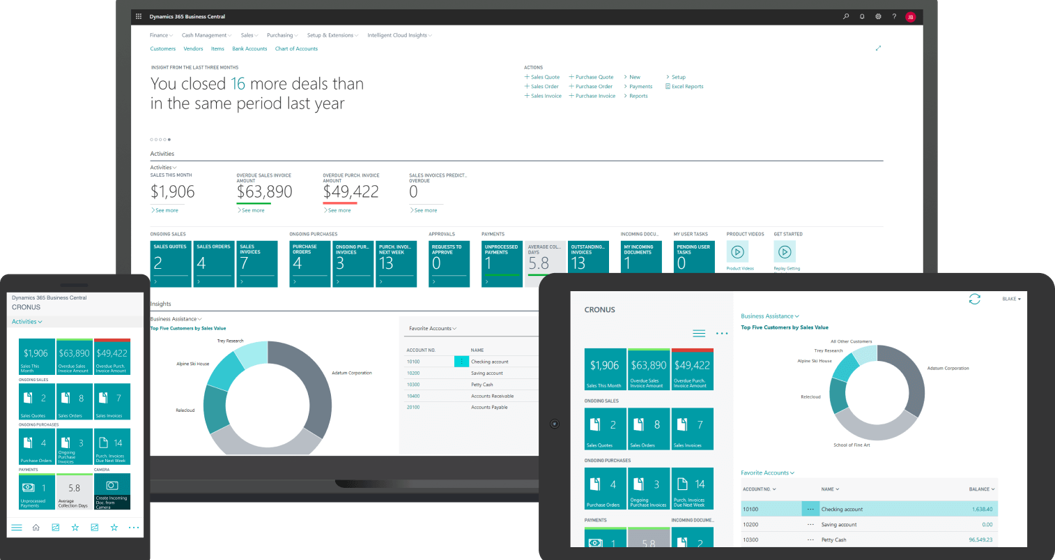The width and height of the screenshot is (1055, 560).
Task: Open the BLAKE user dropdown on tablet
Action: click(1011, 299)
